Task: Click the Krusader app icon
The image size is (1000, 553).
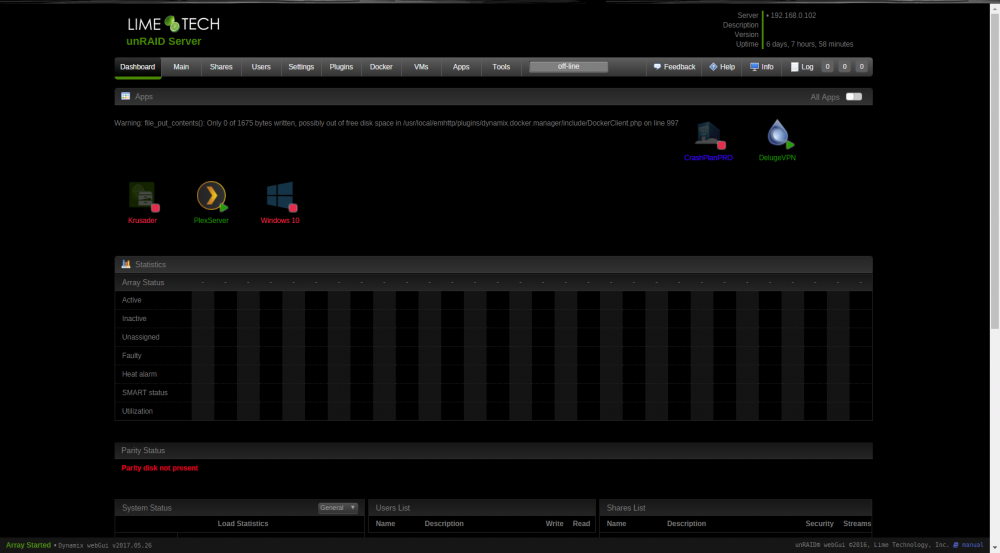Action: point(143,196)
